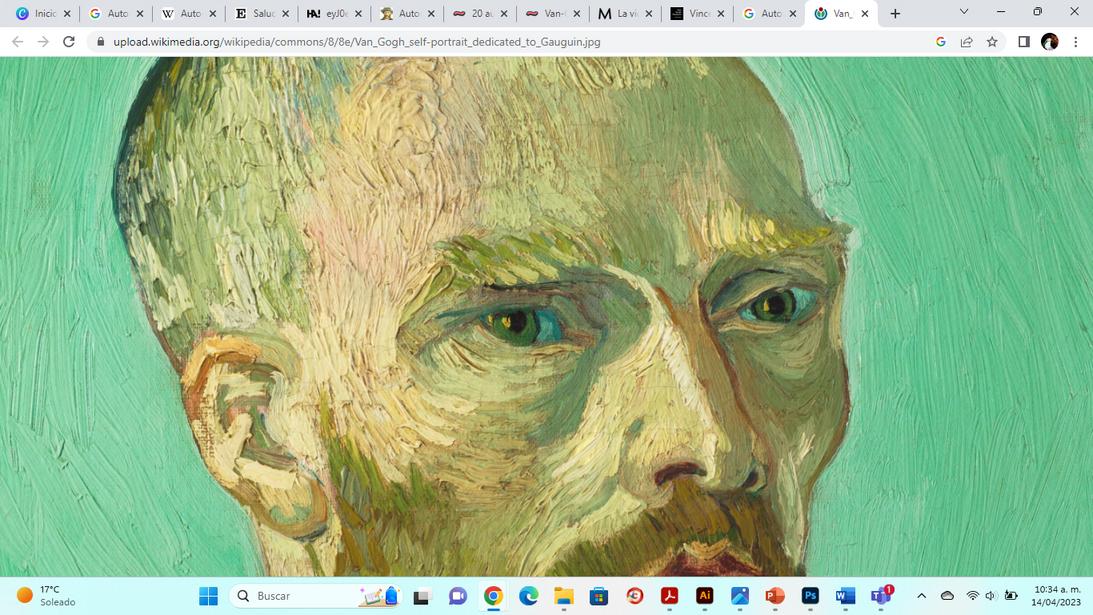Open the red circular app in taskbar

(x=634, y=596)
